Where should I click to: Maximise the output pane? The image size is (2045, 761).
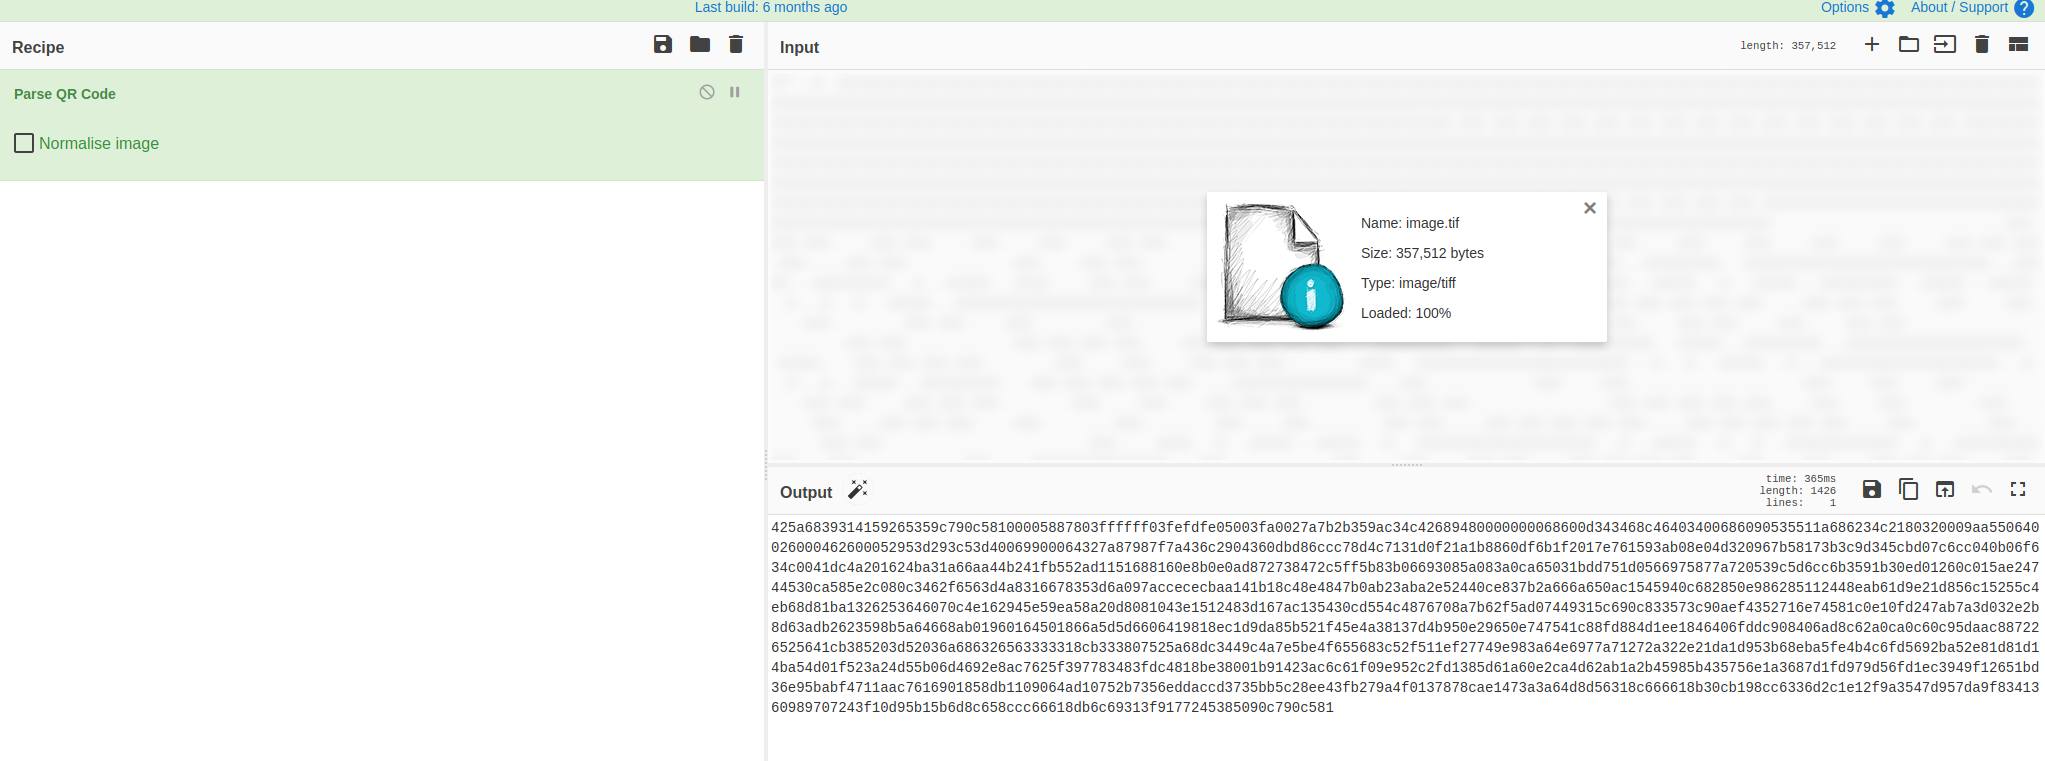(x=2018, y=489)
